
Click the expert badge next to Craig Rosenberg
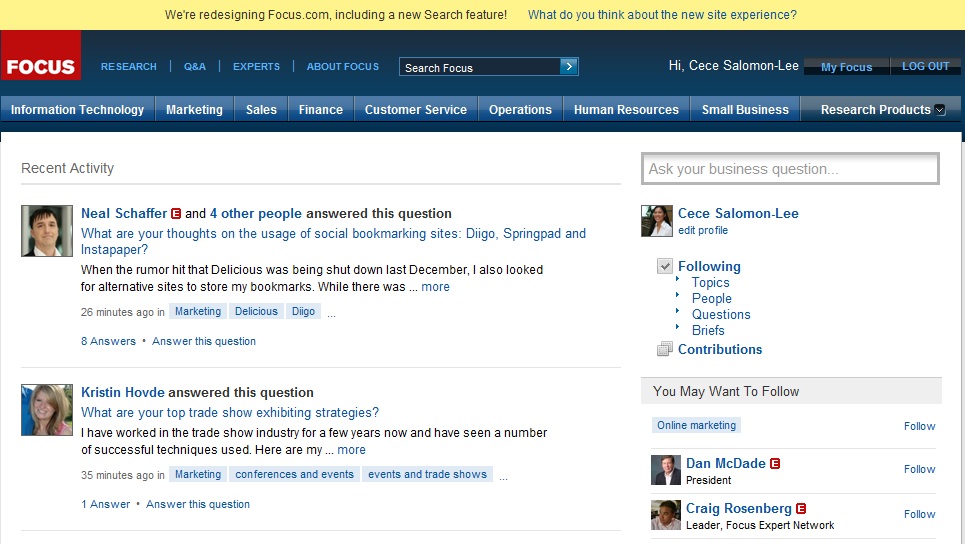(801, 508)
